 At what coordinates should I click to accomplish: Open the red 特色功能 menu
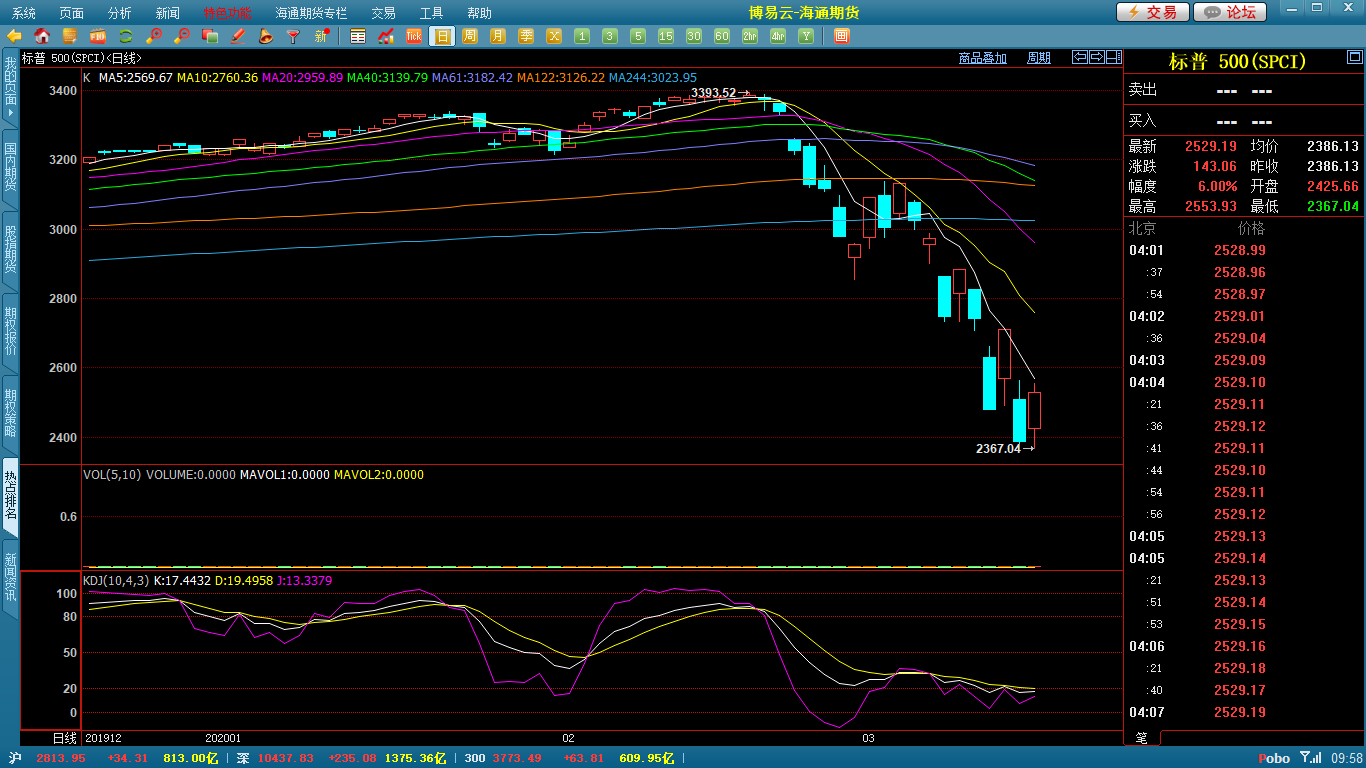228,13
